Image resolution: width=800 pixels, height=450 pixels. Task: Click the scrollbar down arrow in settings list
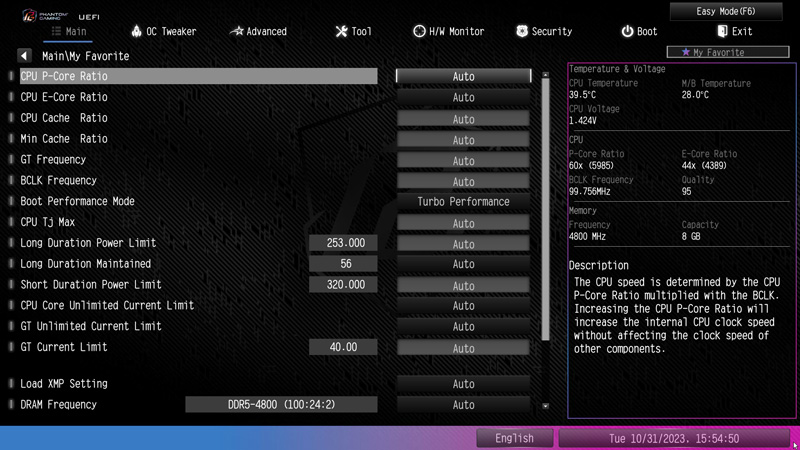(545, 406)
